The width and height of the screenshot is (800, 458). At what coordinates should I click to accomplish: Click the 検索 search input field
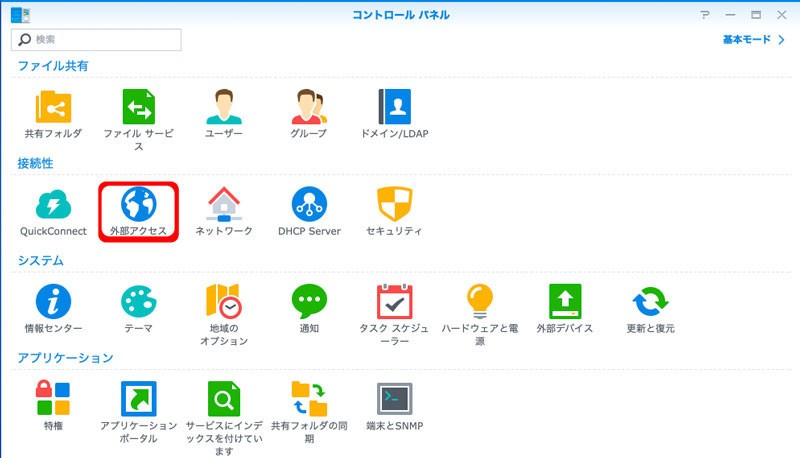click(x=96, y=39)
